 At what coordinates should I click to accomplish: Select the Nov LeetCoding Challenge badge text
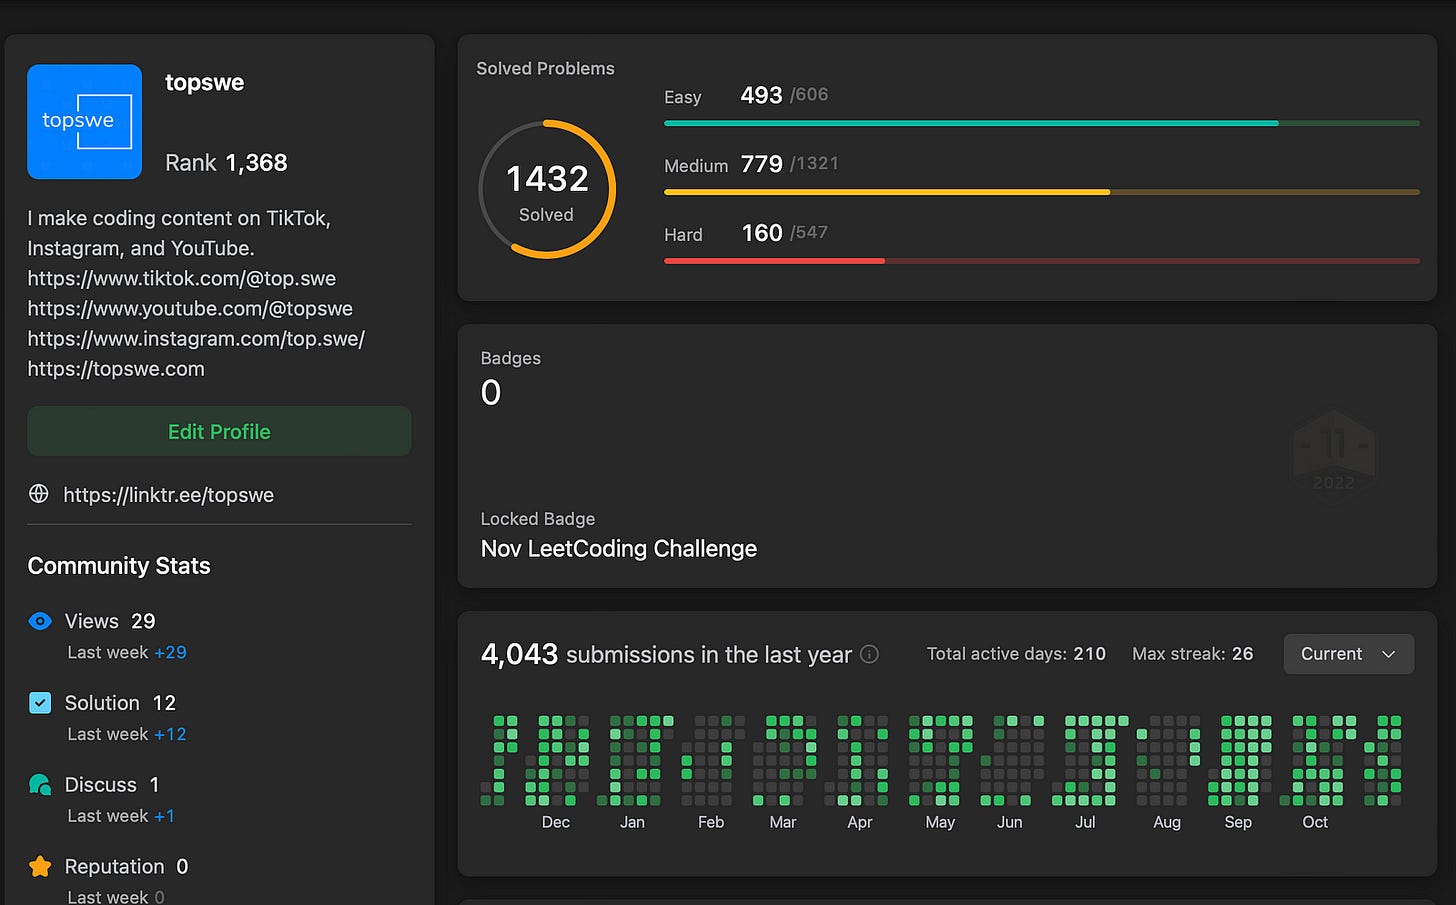click(x=619, y=549)
